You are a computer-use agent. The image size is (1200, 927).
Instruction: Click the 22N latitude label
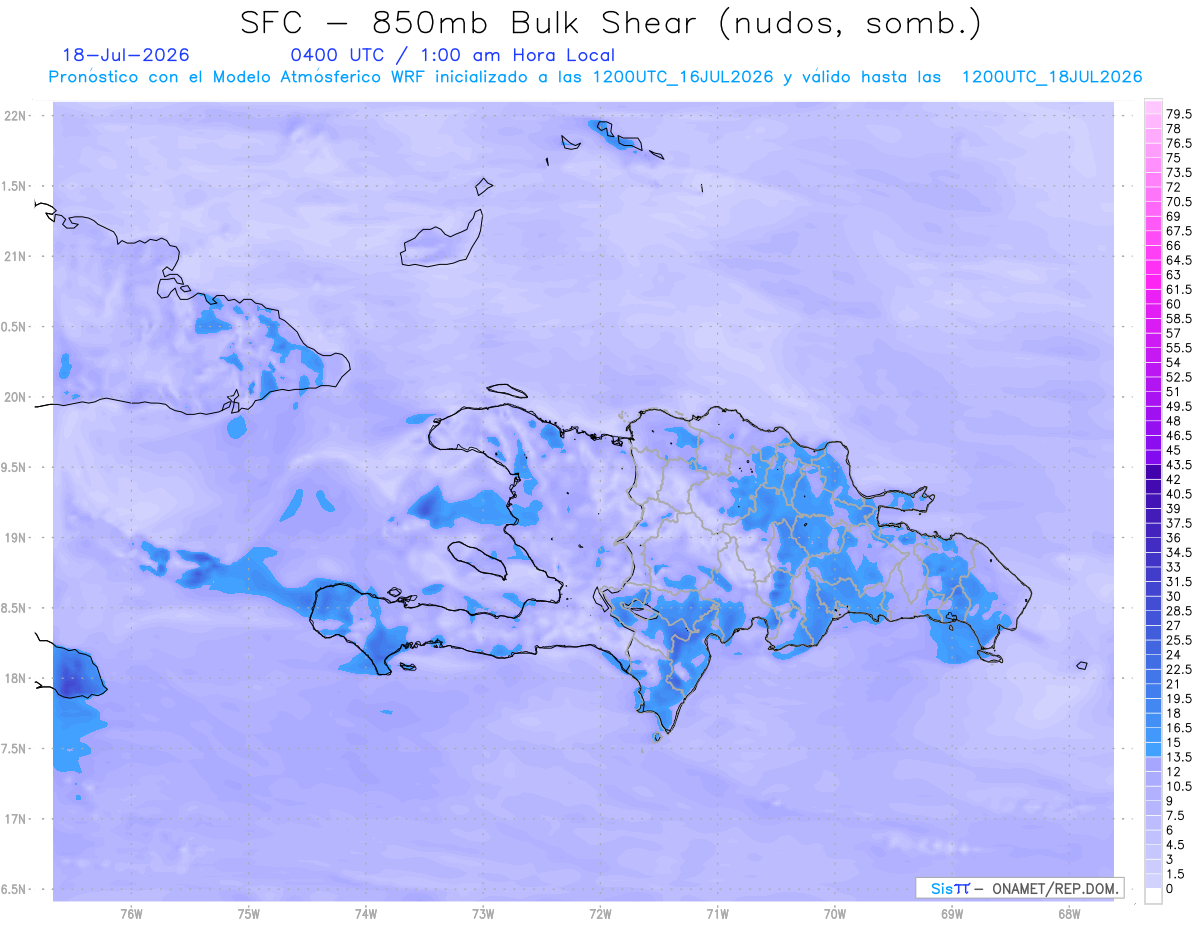tap(16, 116)
